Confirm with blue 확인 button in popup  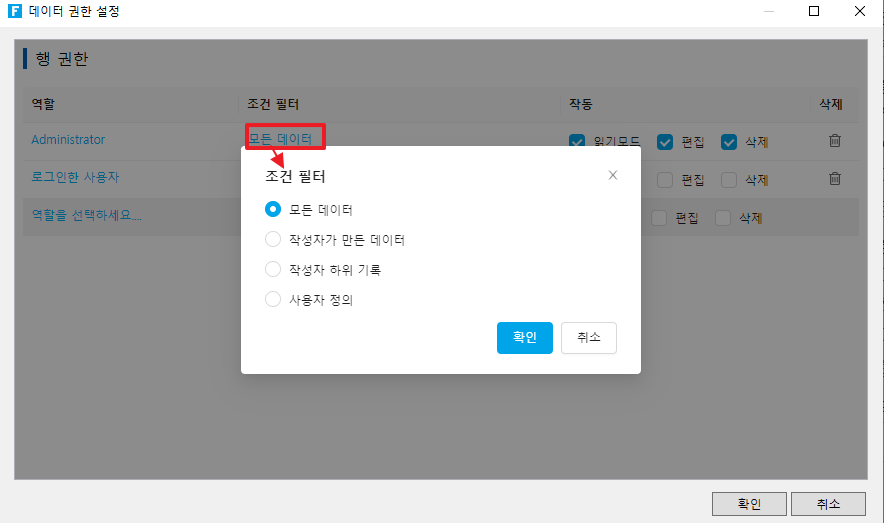[524, 338]
